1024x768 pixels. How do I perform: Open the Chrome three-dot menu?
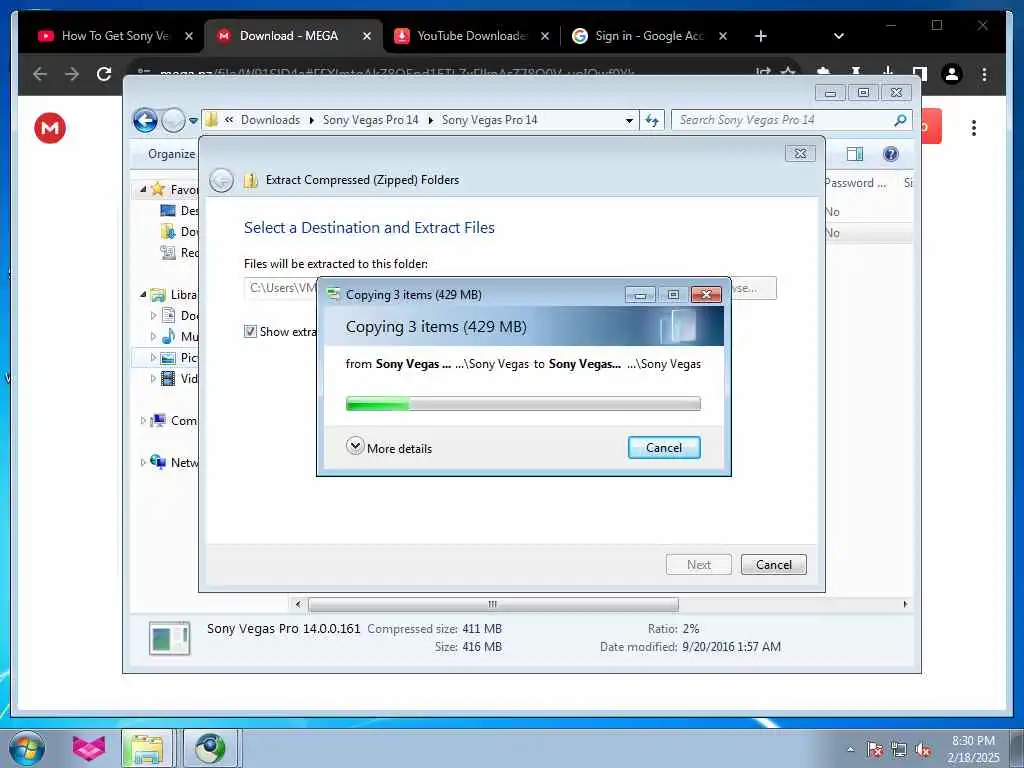pyautogui.click(x=984, y=74)
